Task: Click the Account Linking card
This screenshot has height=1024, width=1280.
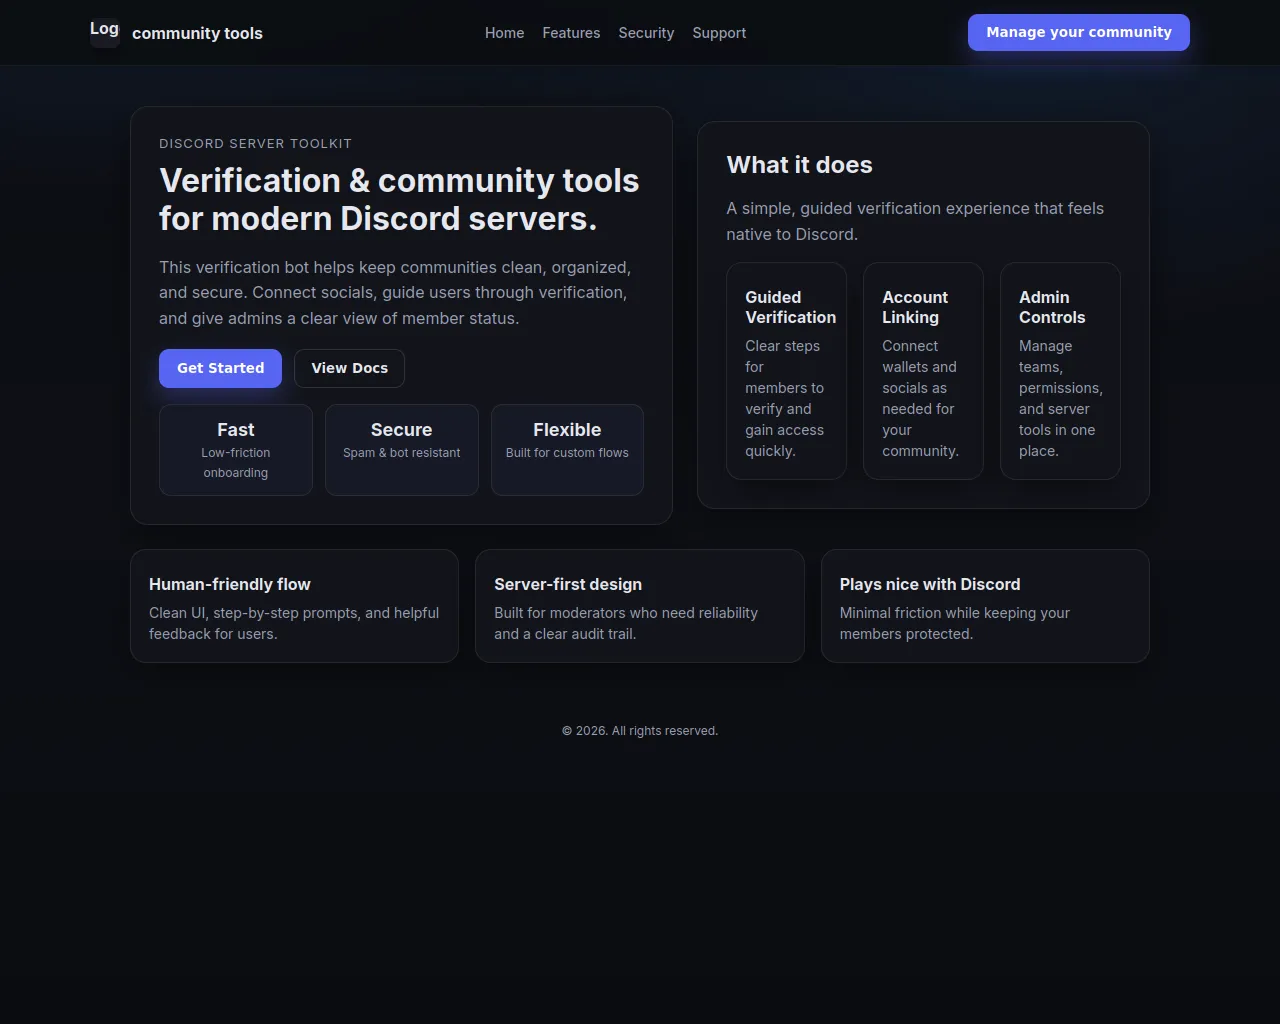Action: (923, 371)
